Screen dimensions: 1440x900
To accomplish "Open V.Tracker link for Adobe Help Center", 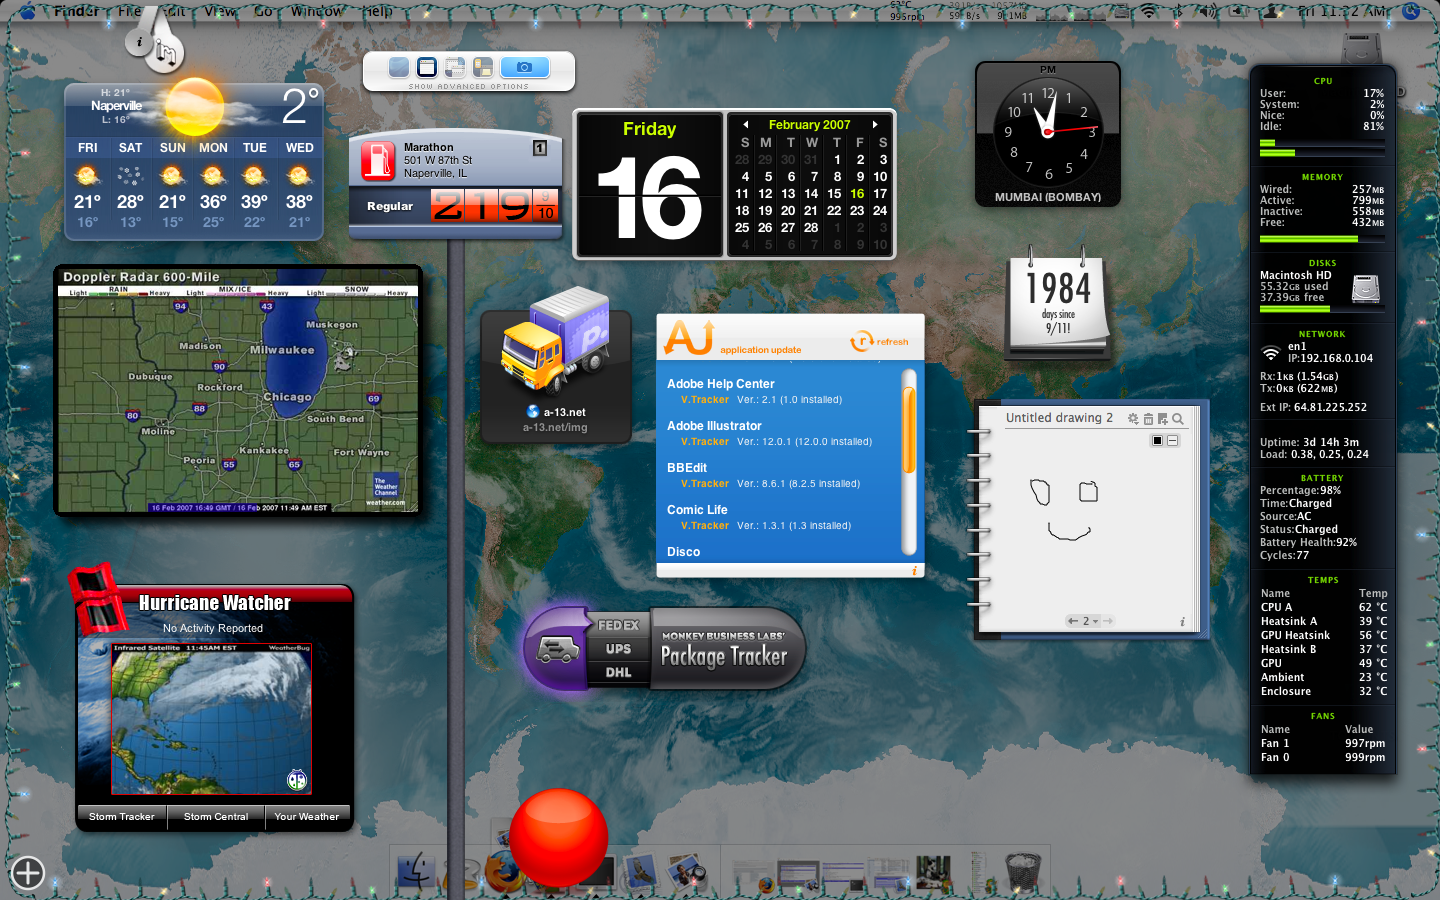I will click(705, 400).
